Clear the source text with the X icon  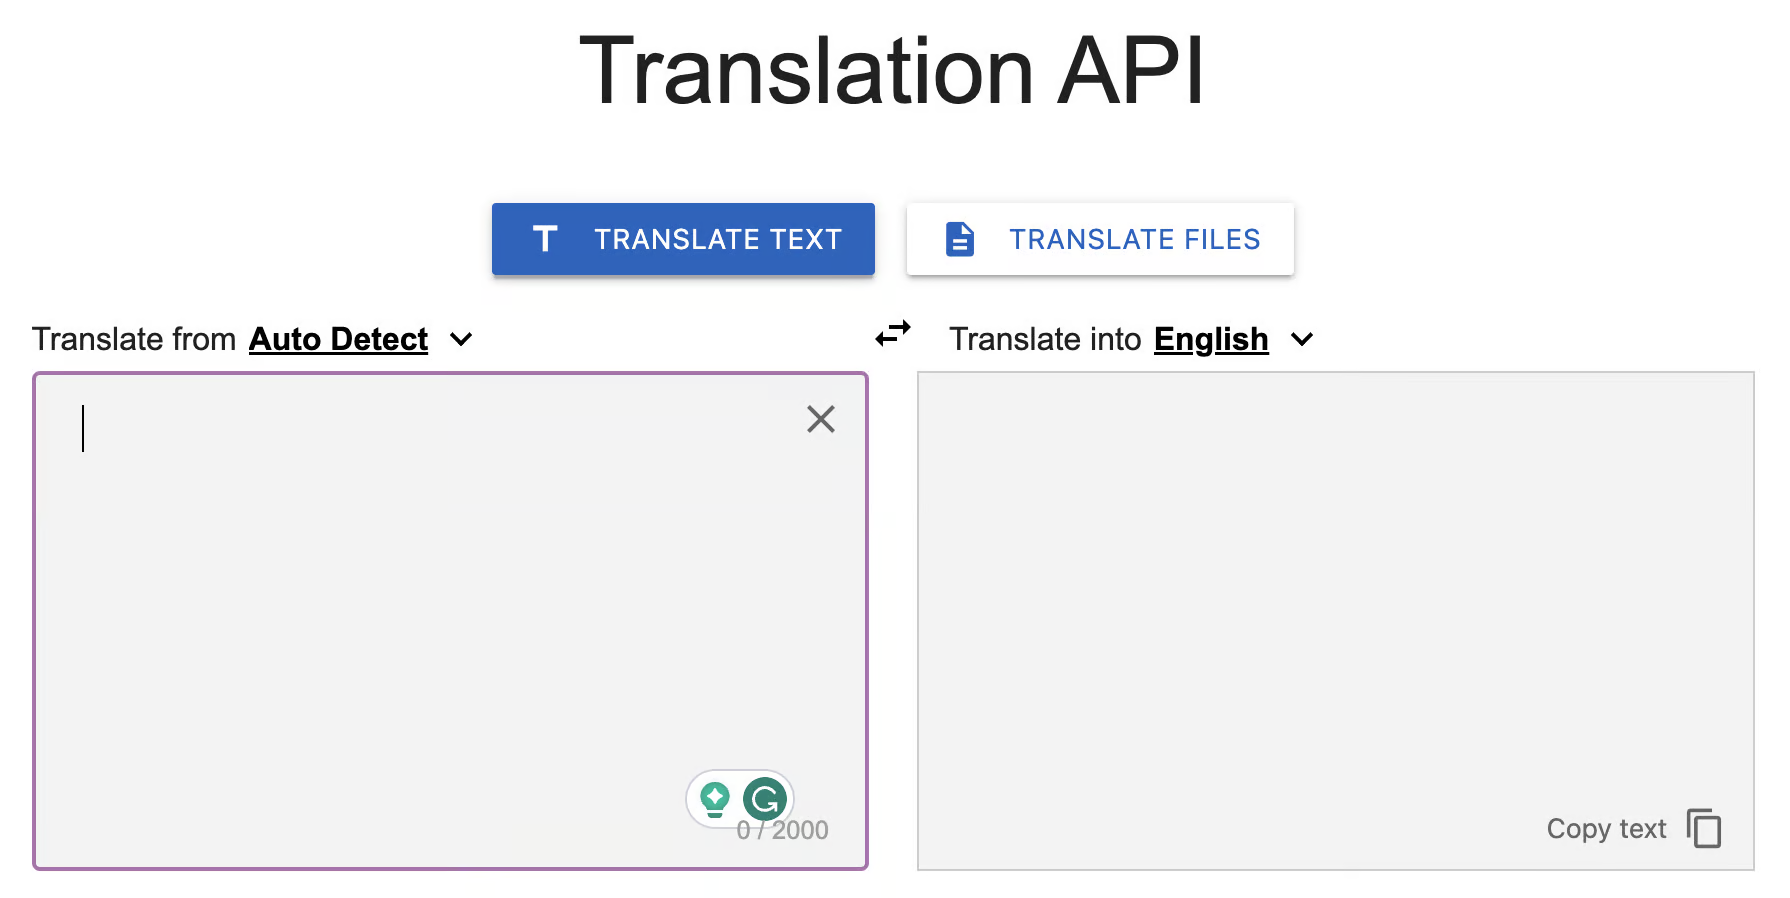click(x=820, y=419)
